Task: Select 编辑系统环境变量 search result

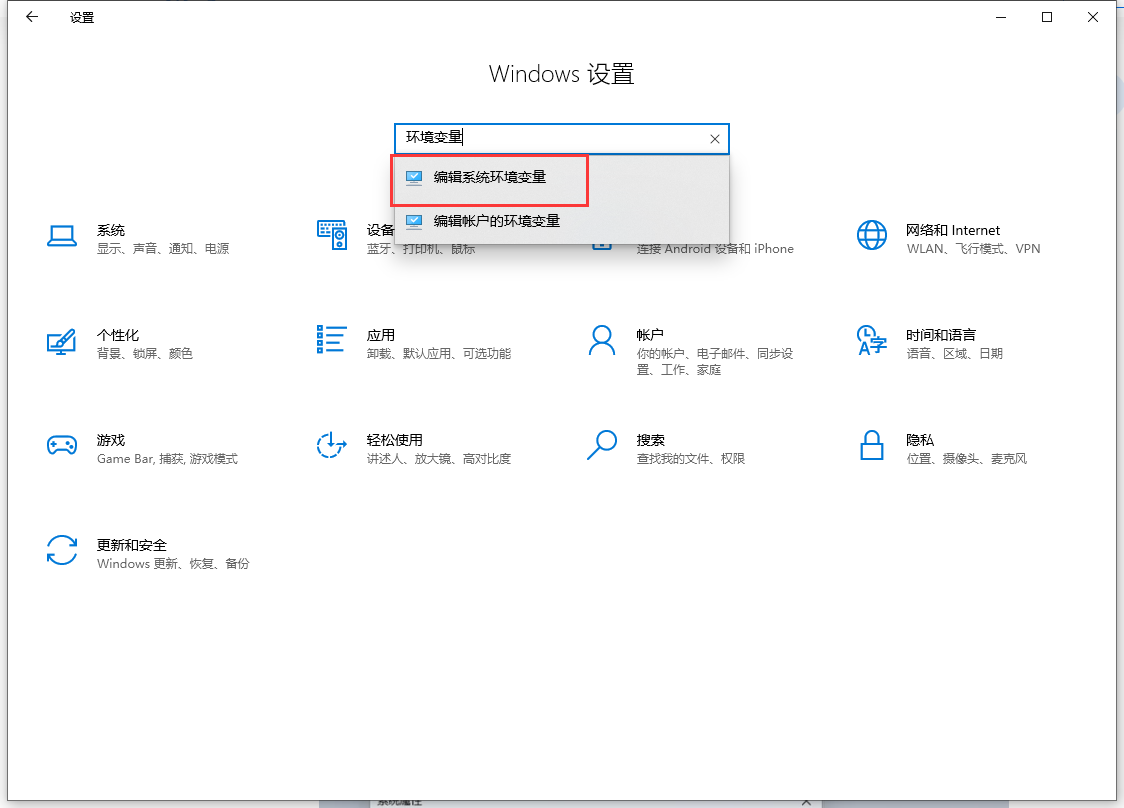Action: [x=562, y=178]
